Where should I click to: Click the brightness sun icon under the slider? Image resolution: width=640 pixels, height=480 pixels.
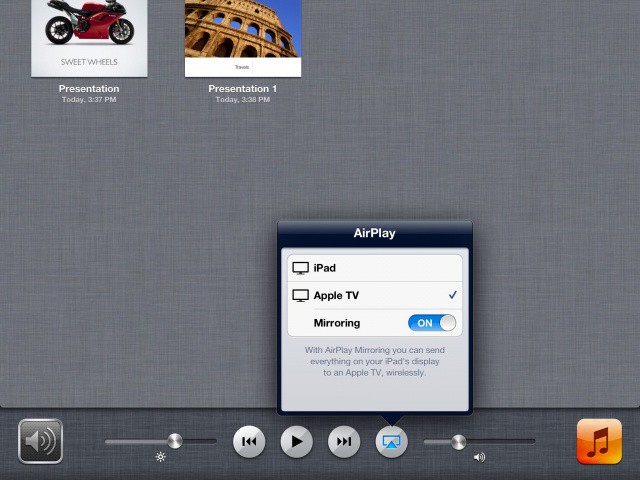point(160,457)
